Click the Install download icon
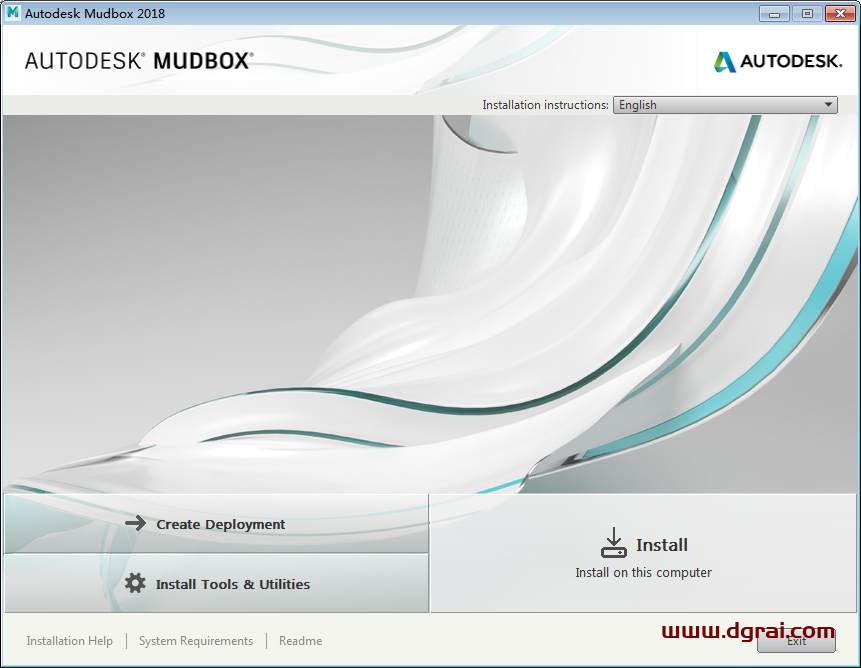The height and width of the screenshot is (668, 861). click(x=613, y=543)
